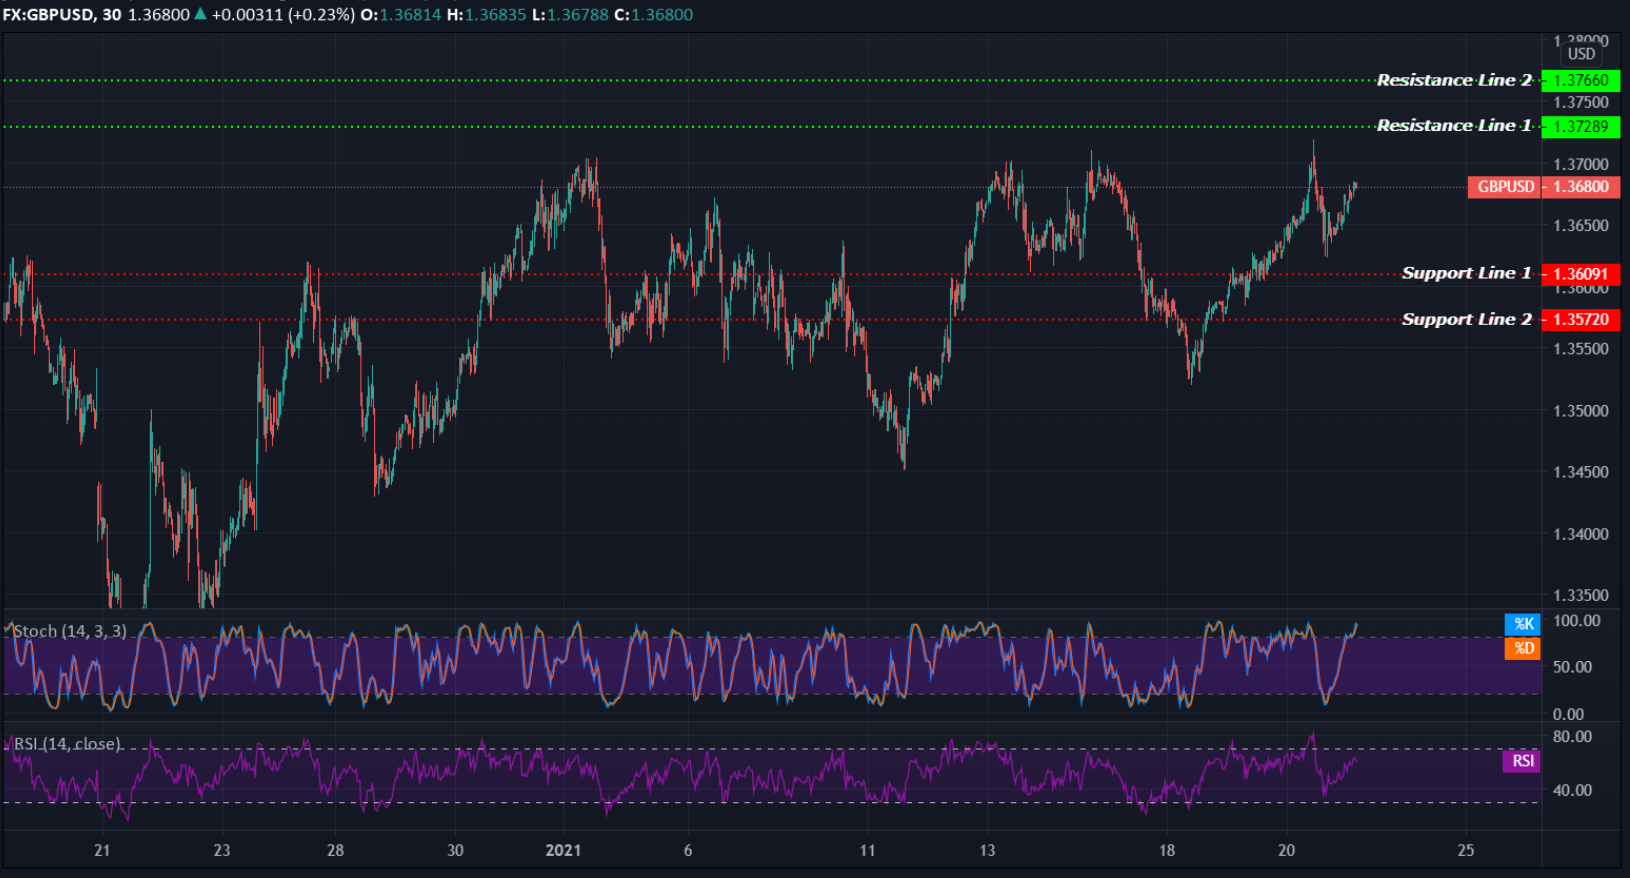Click the 1.34000 price axis value

[1581, 534]
